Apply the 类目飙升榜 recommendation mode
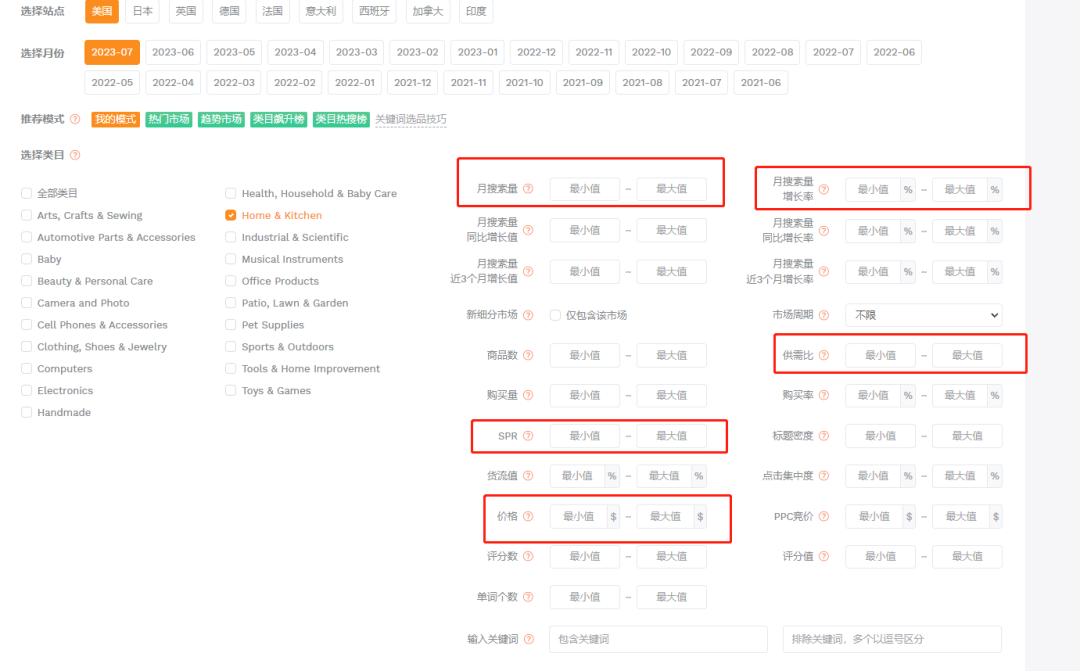This screenshot has height=671, width=1080. pyautogui.click(x=278, y=119)
